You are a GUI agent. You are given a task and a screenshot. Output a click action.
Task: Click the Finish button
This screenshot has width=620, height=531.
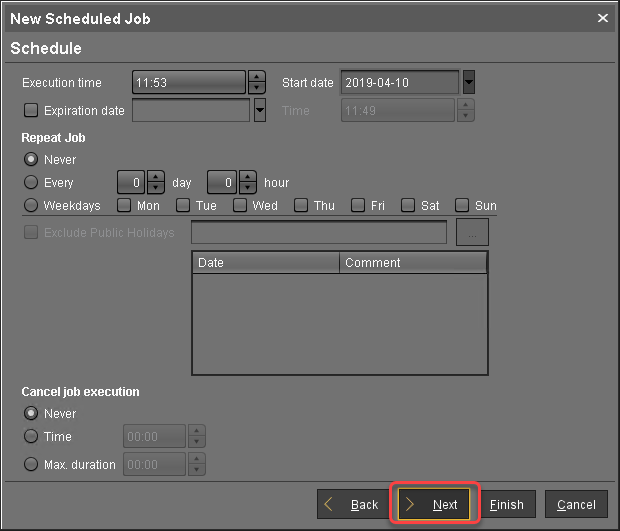(x=506, y=505)
